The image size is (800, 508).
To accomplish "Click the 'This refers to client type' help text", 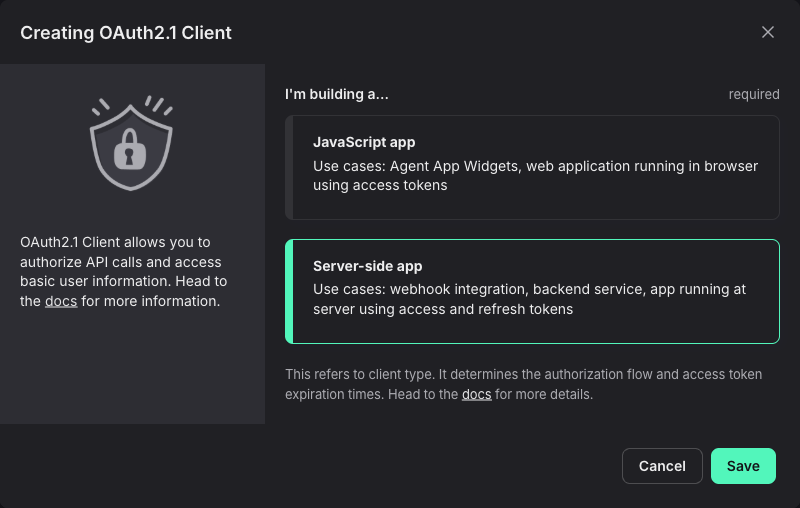I will tap(523, 385).
